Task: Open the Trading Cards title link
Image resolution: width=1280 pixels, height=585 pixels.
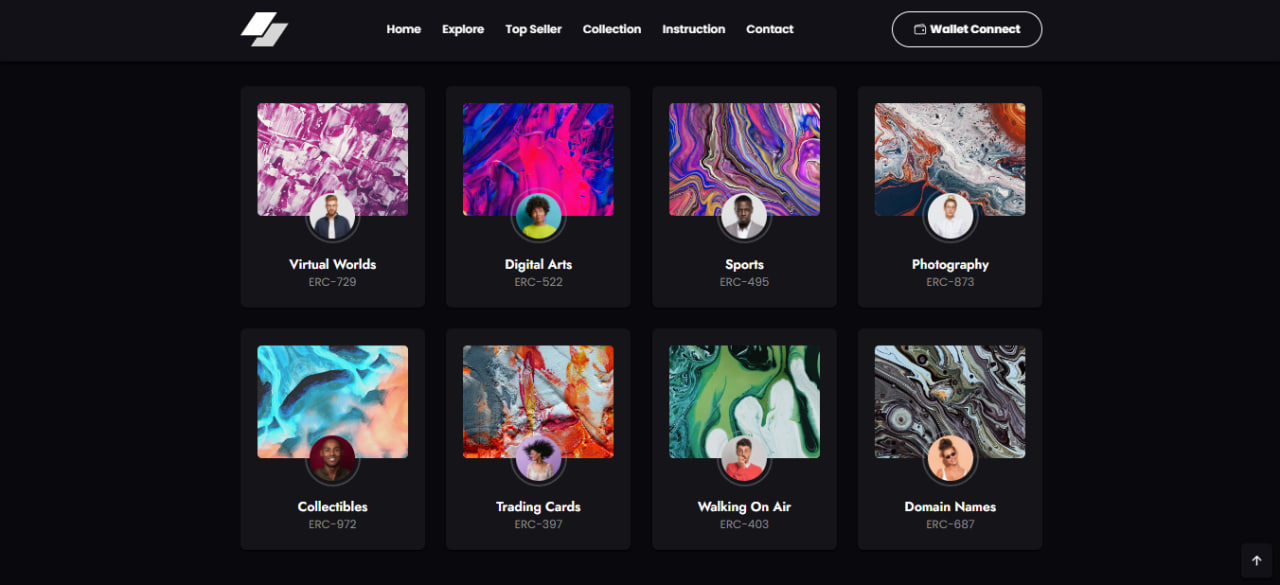Action: click(538, 507)
